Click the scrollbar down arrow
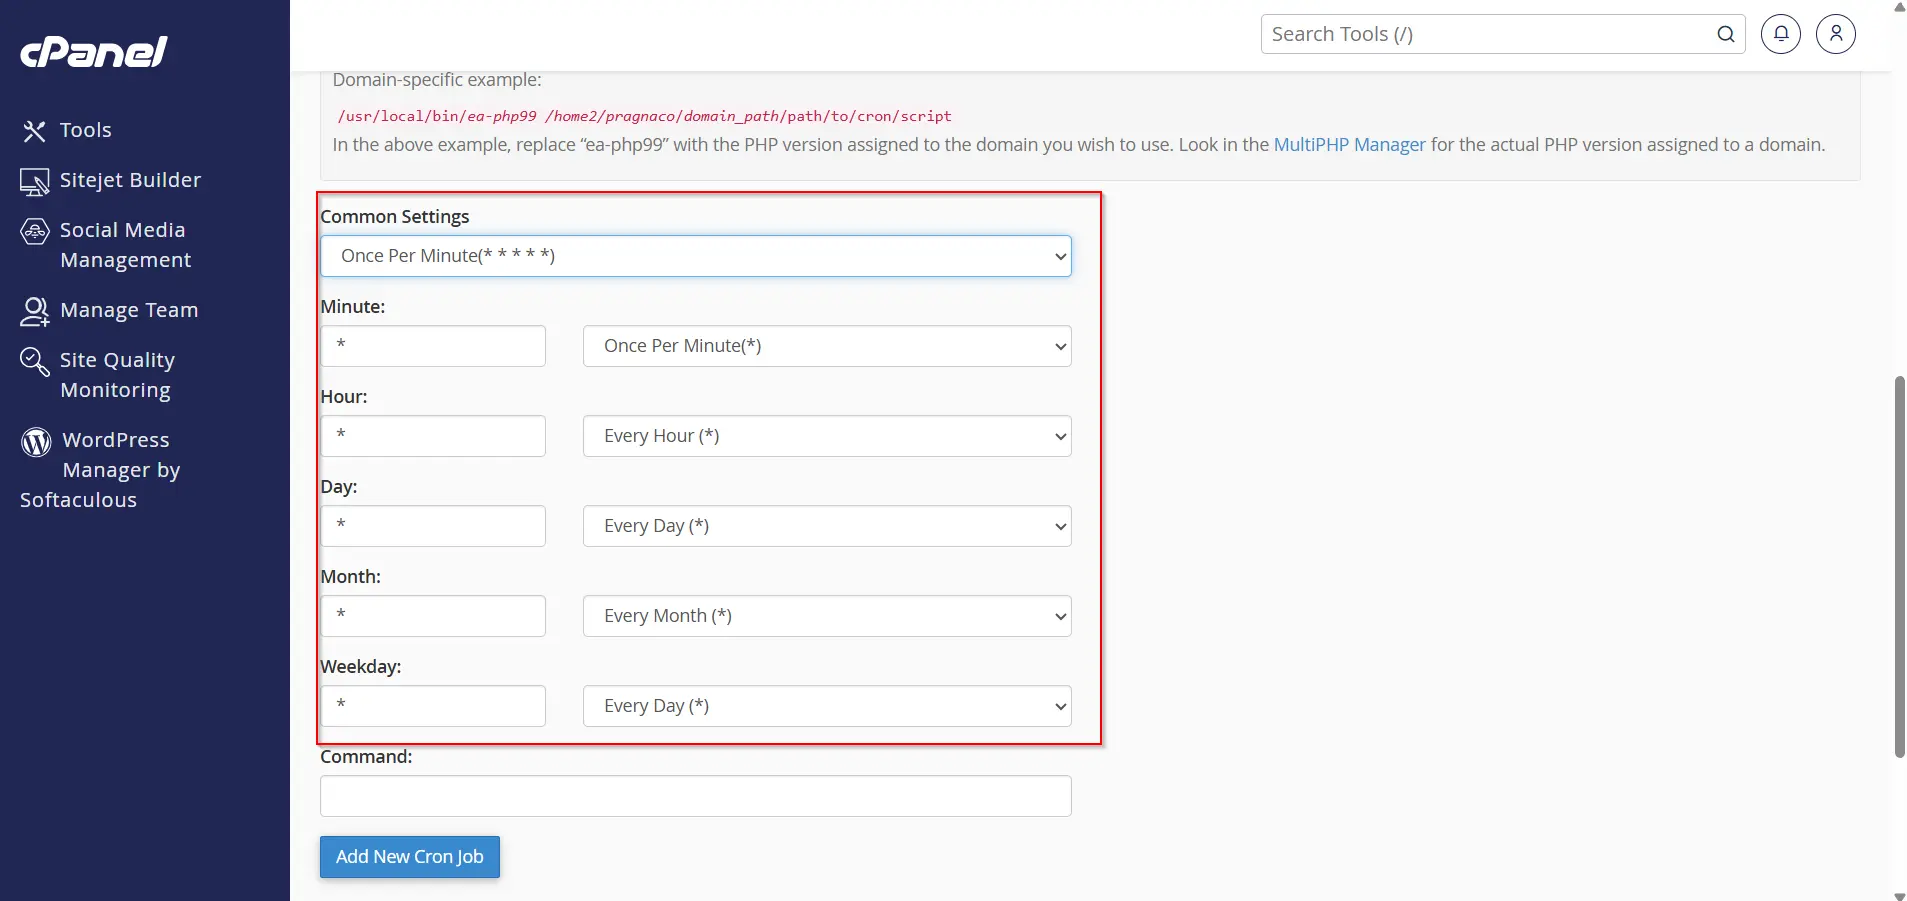 (1899, 895)
